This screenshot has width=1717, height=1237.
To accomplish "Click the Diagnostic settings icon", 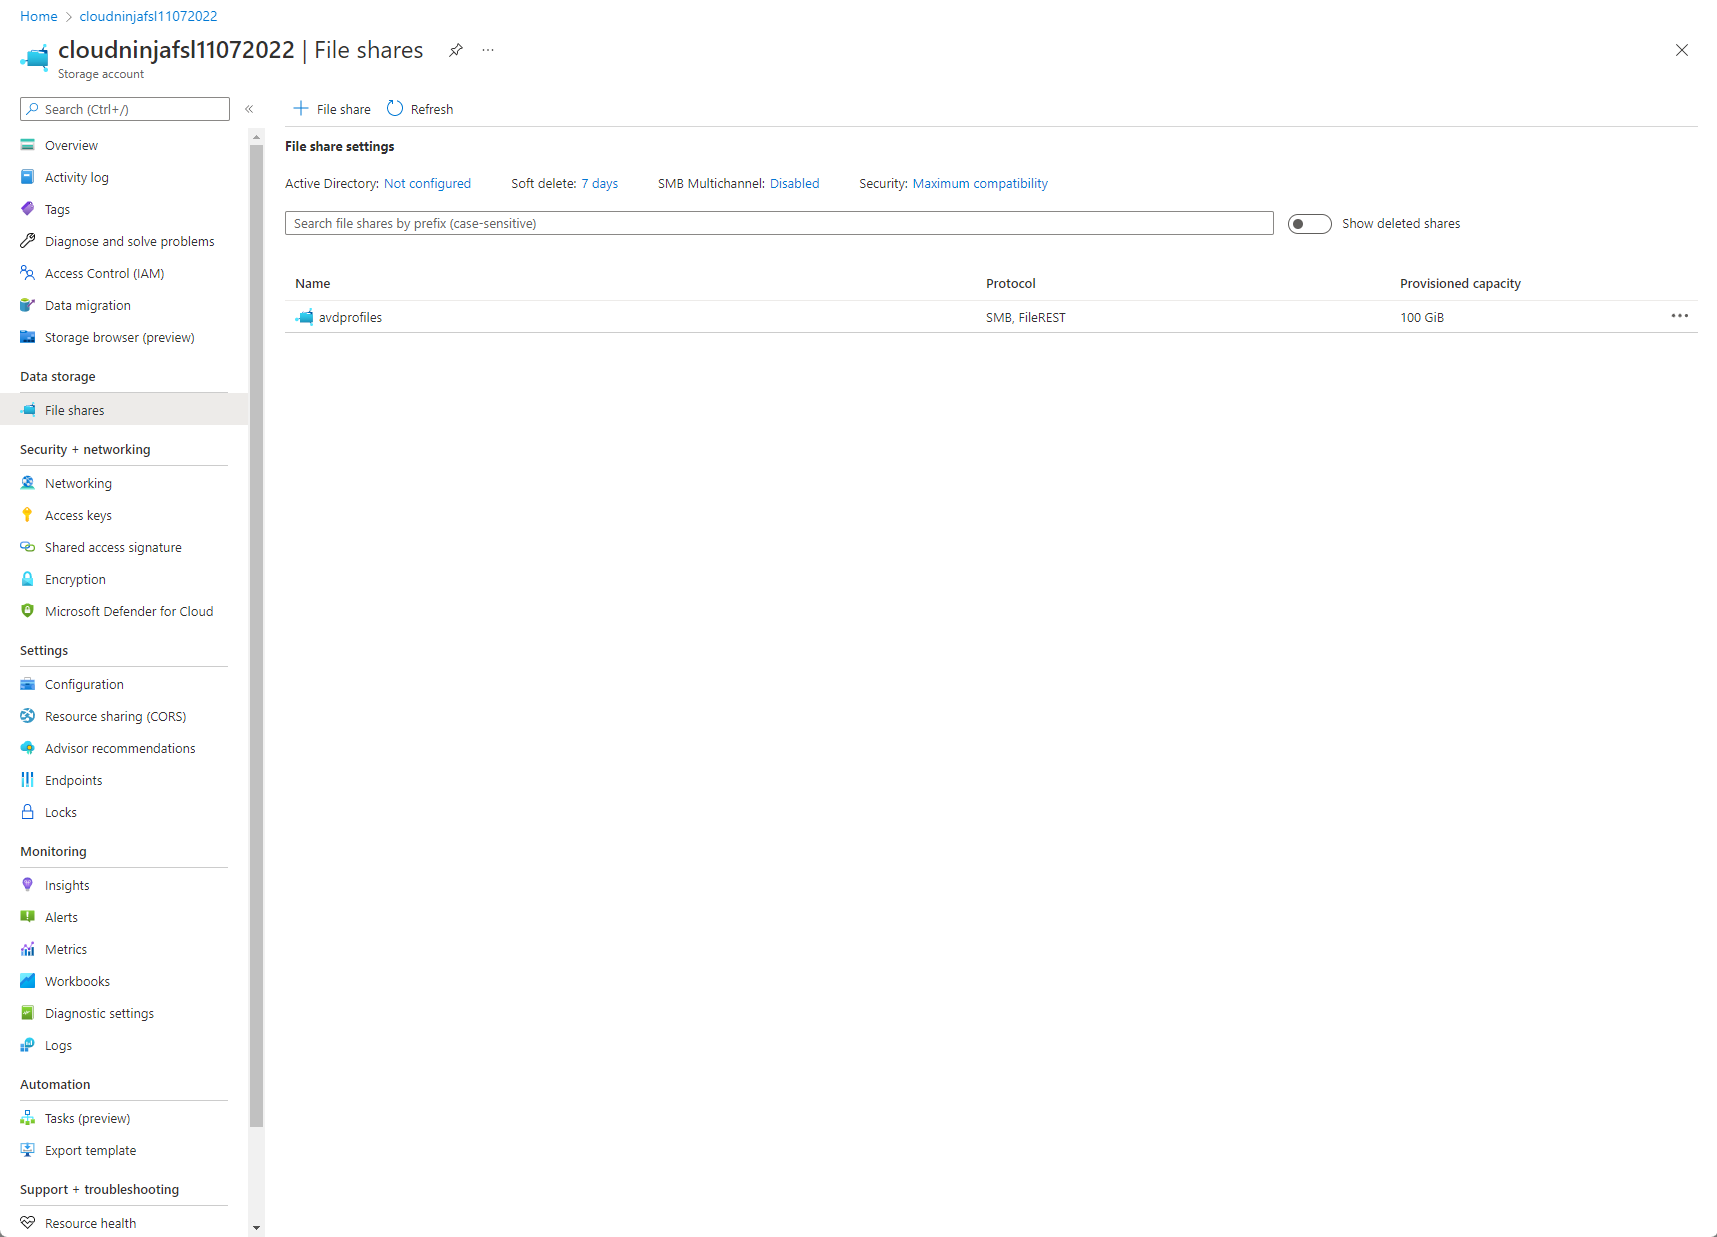I will tap(28, 1013).
